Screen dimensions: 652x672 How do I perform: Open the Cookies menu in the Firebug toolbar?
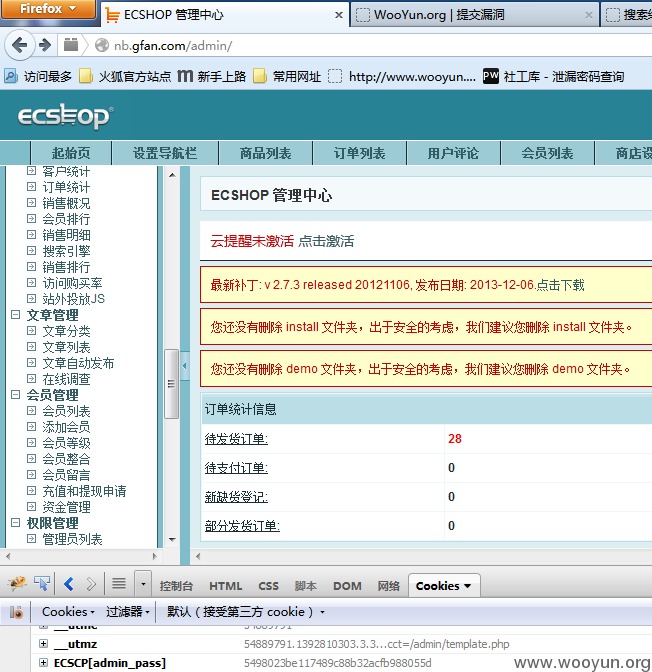tap(68, 612)
